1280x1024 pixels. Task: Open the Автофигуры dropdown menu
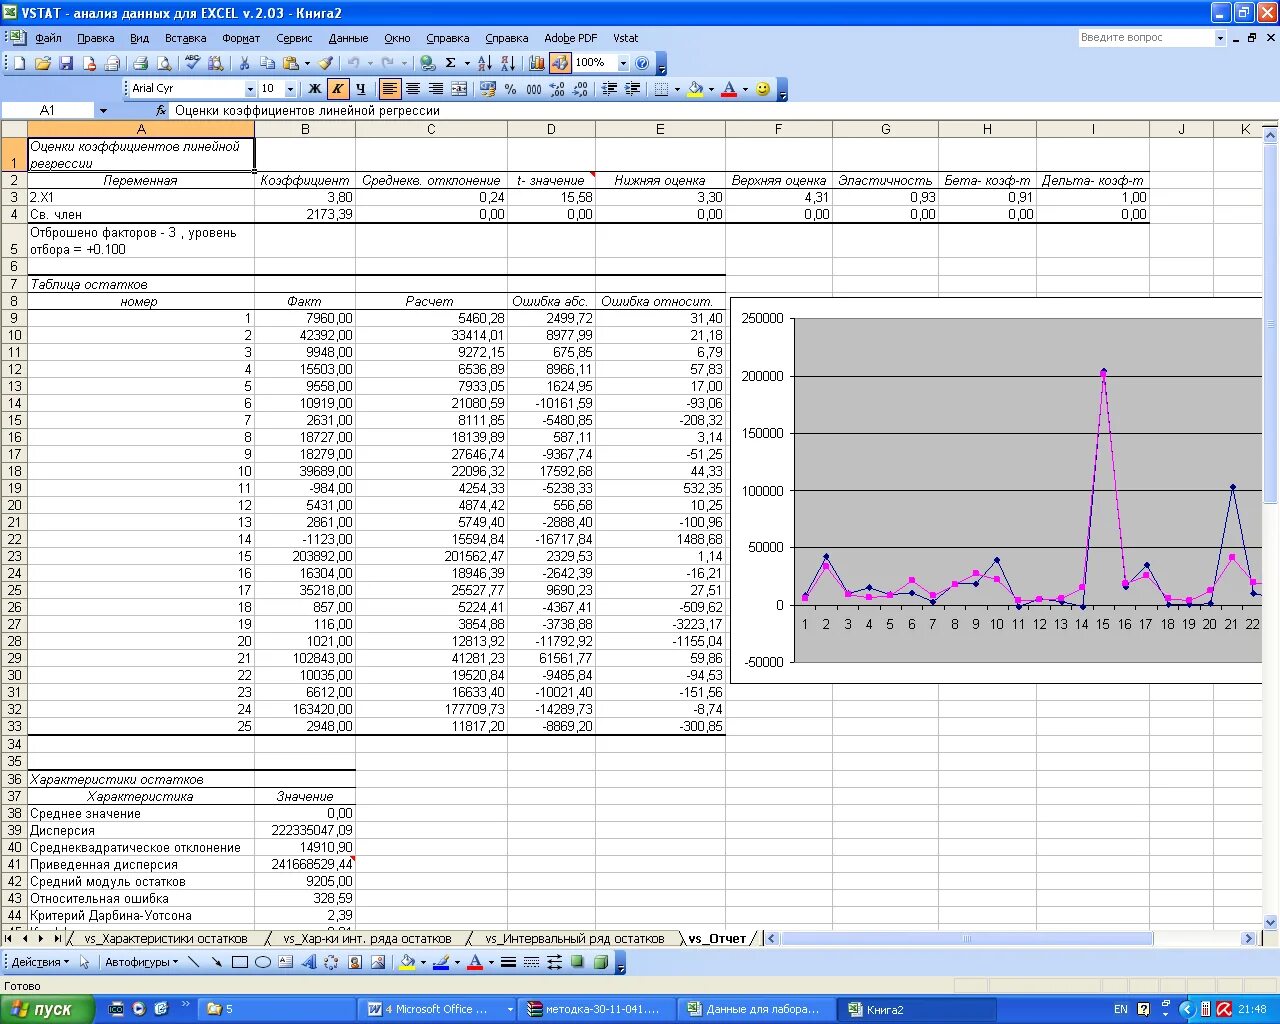click(141, 962)
